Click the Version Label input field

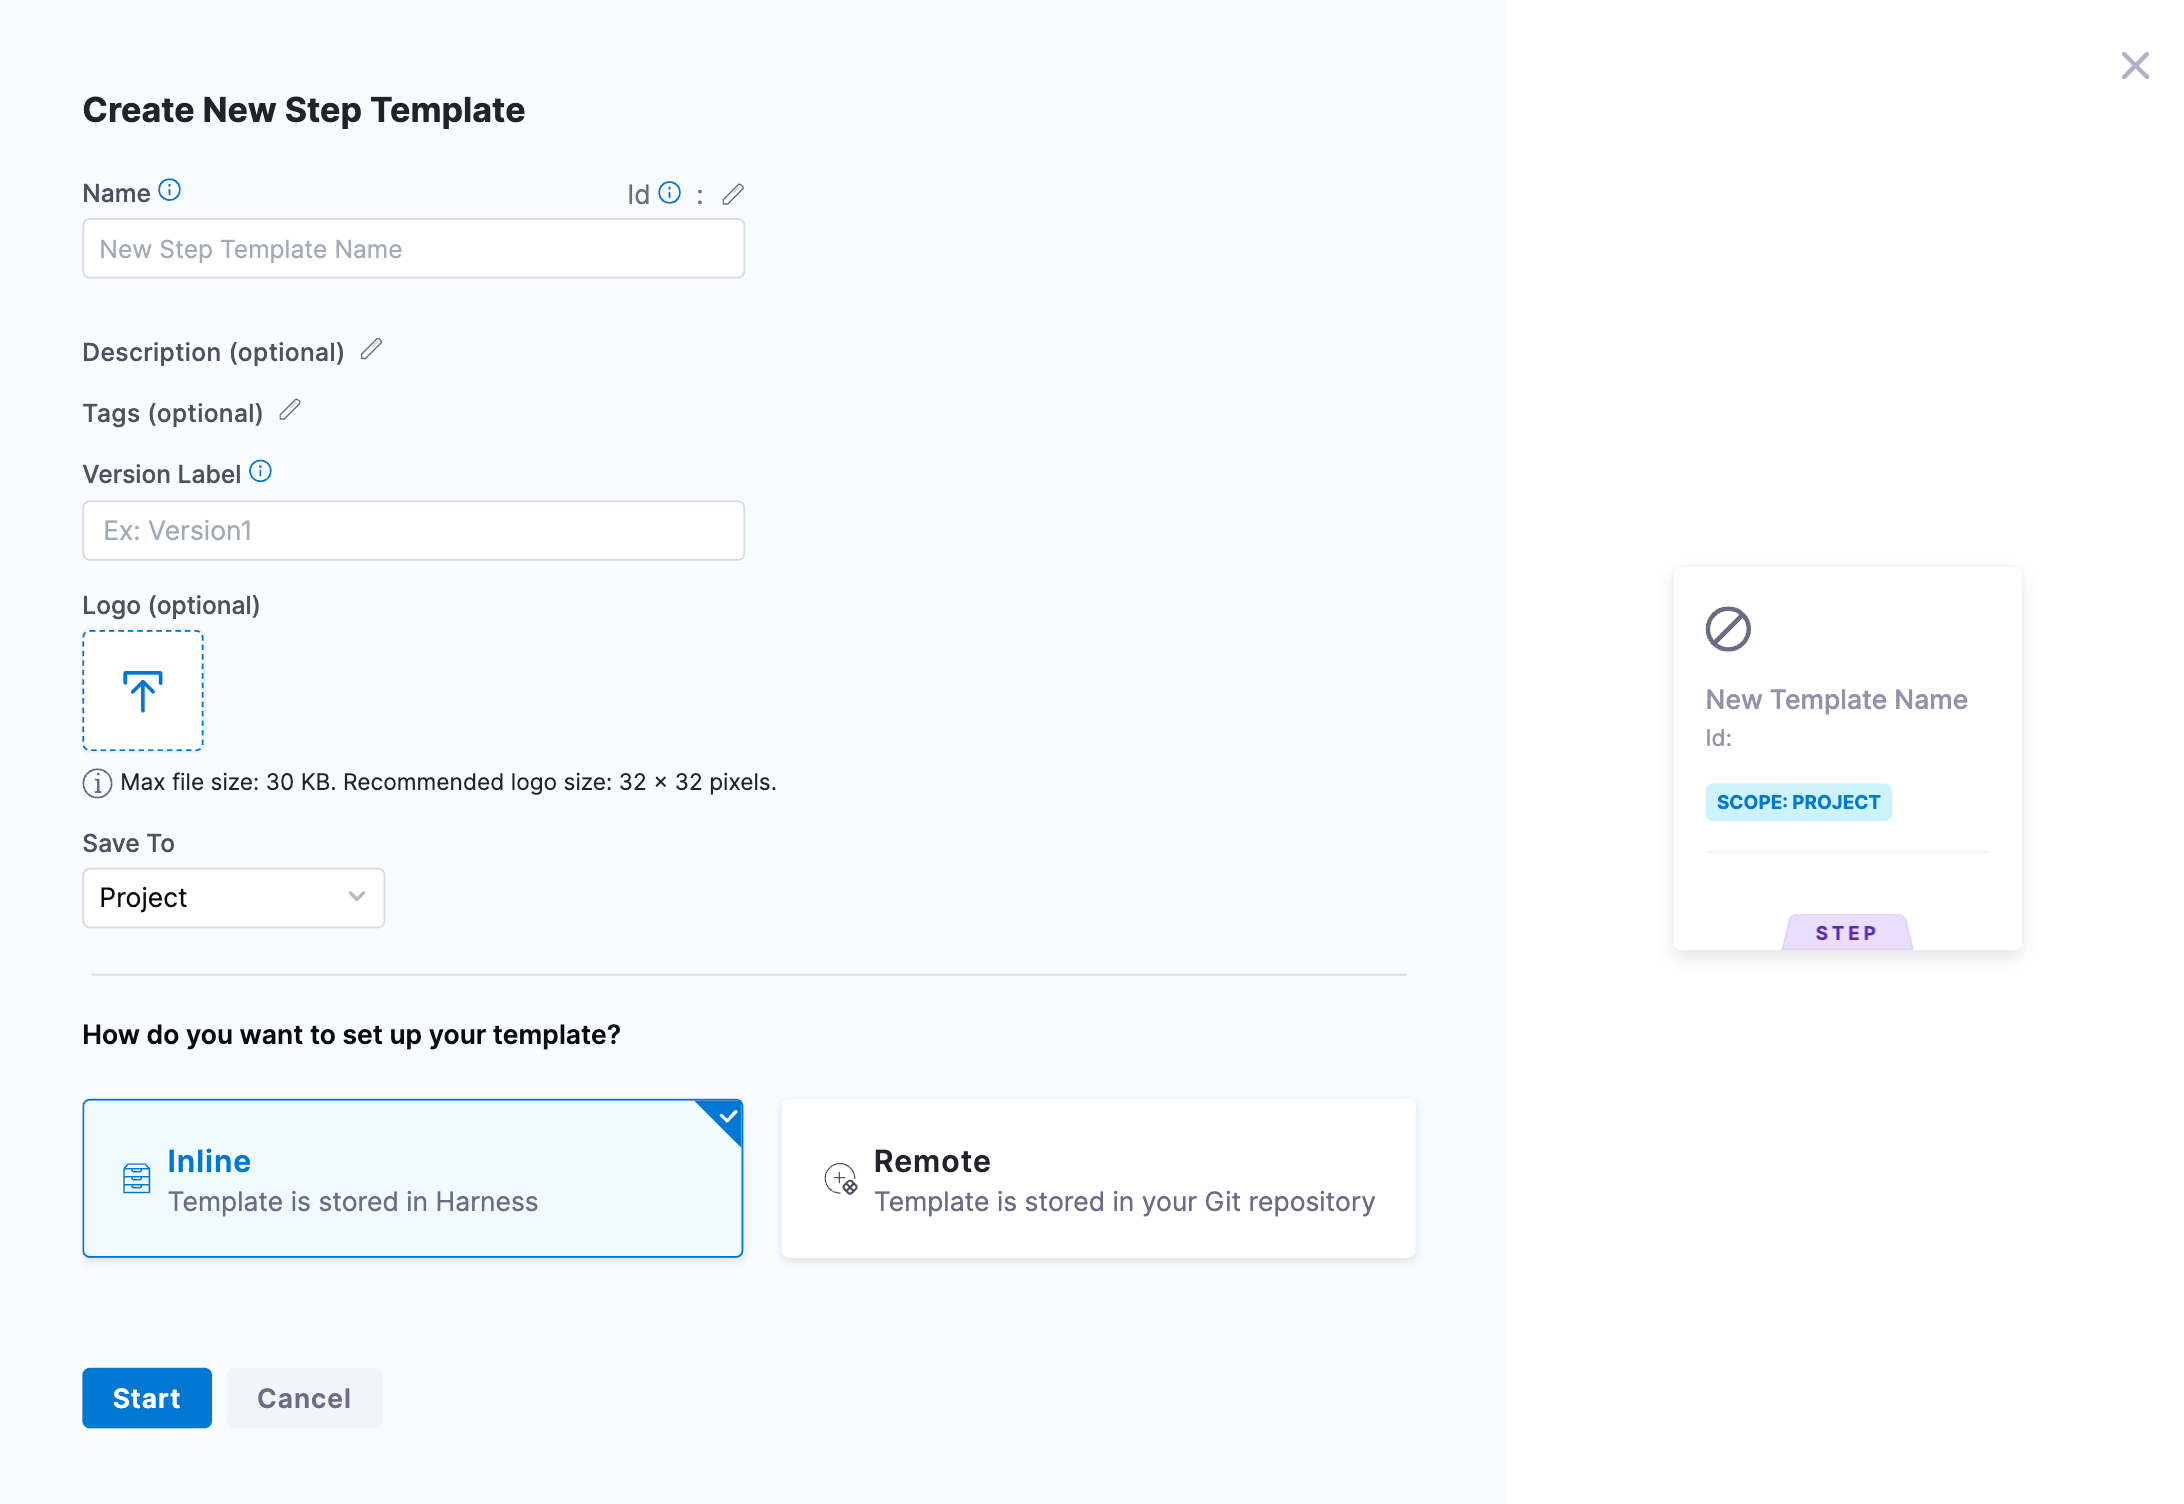pos(413,531)
